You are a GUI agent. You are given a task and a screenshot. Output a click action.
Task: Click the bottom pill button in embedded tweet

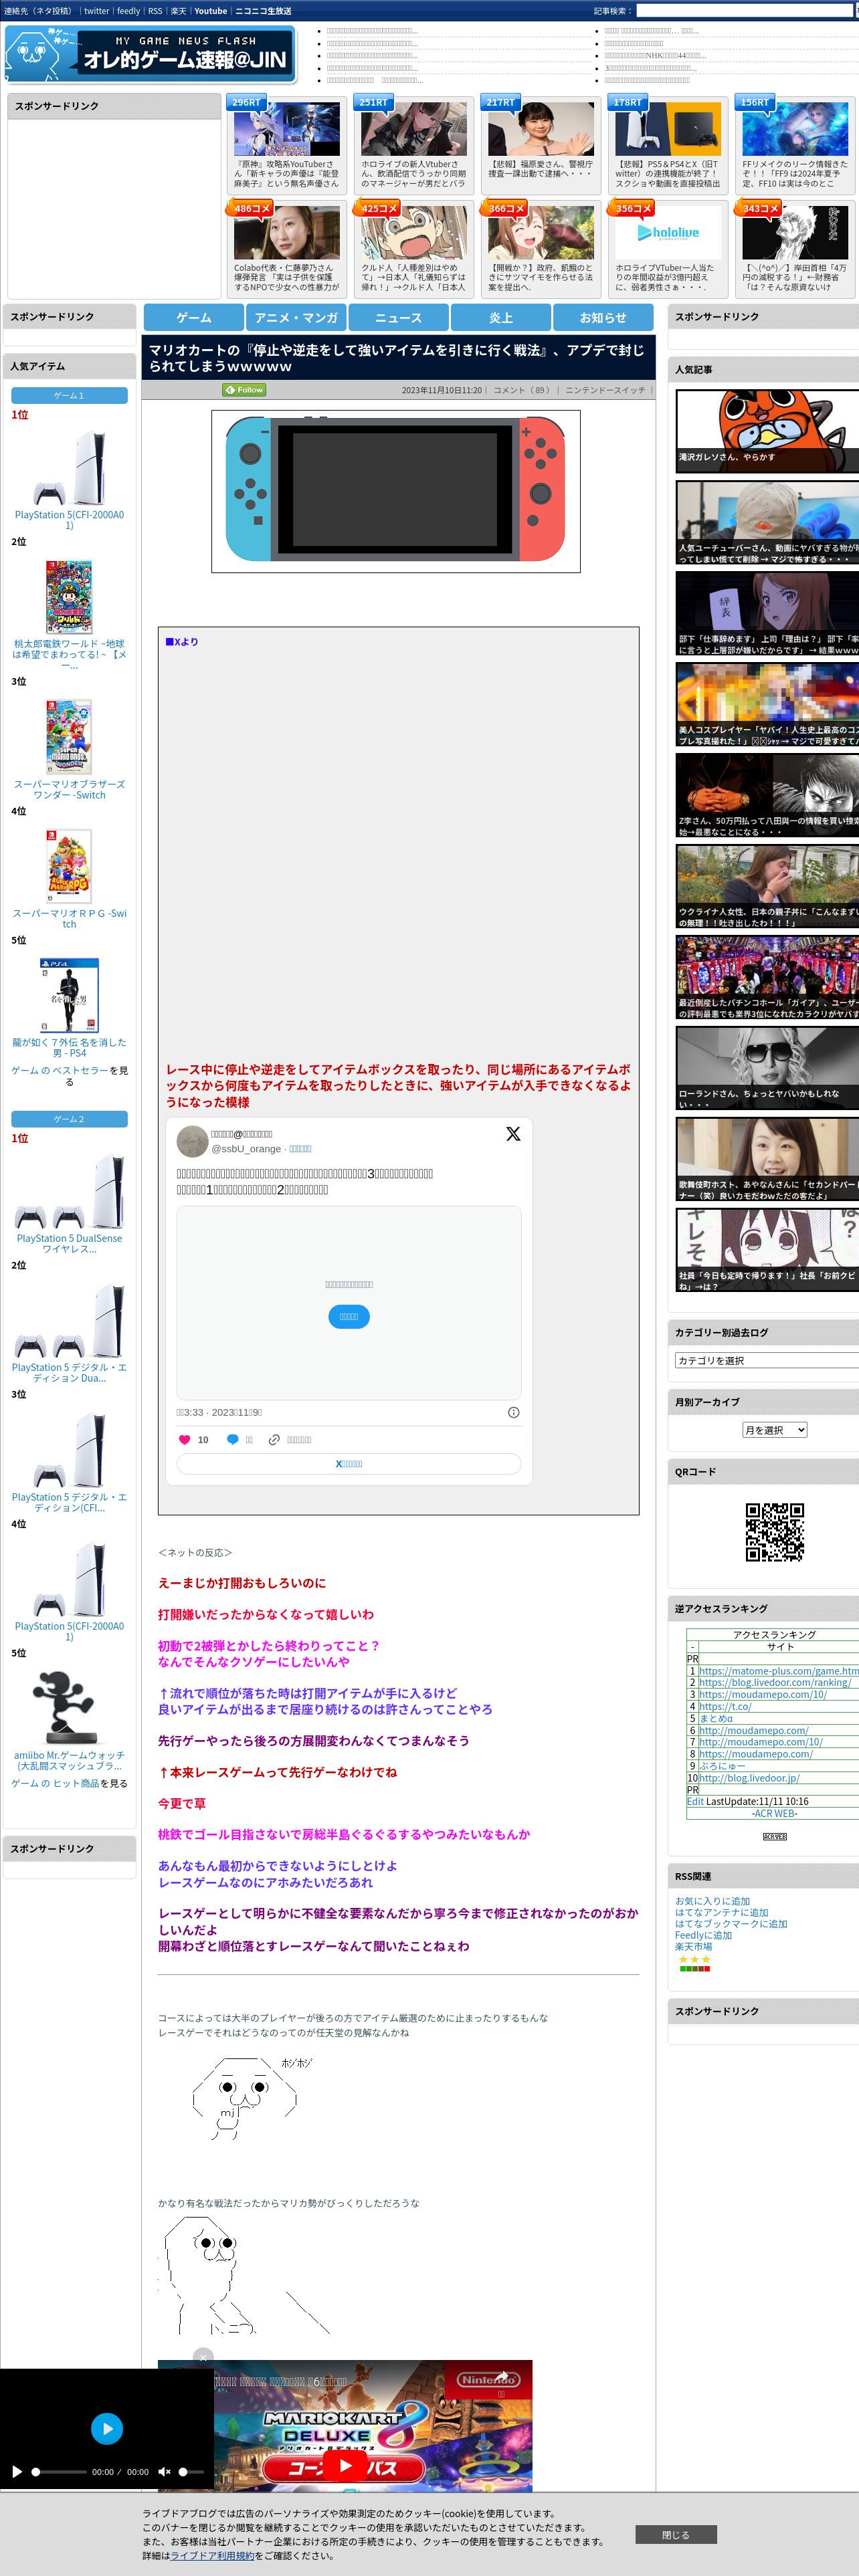pos(349,1463)
